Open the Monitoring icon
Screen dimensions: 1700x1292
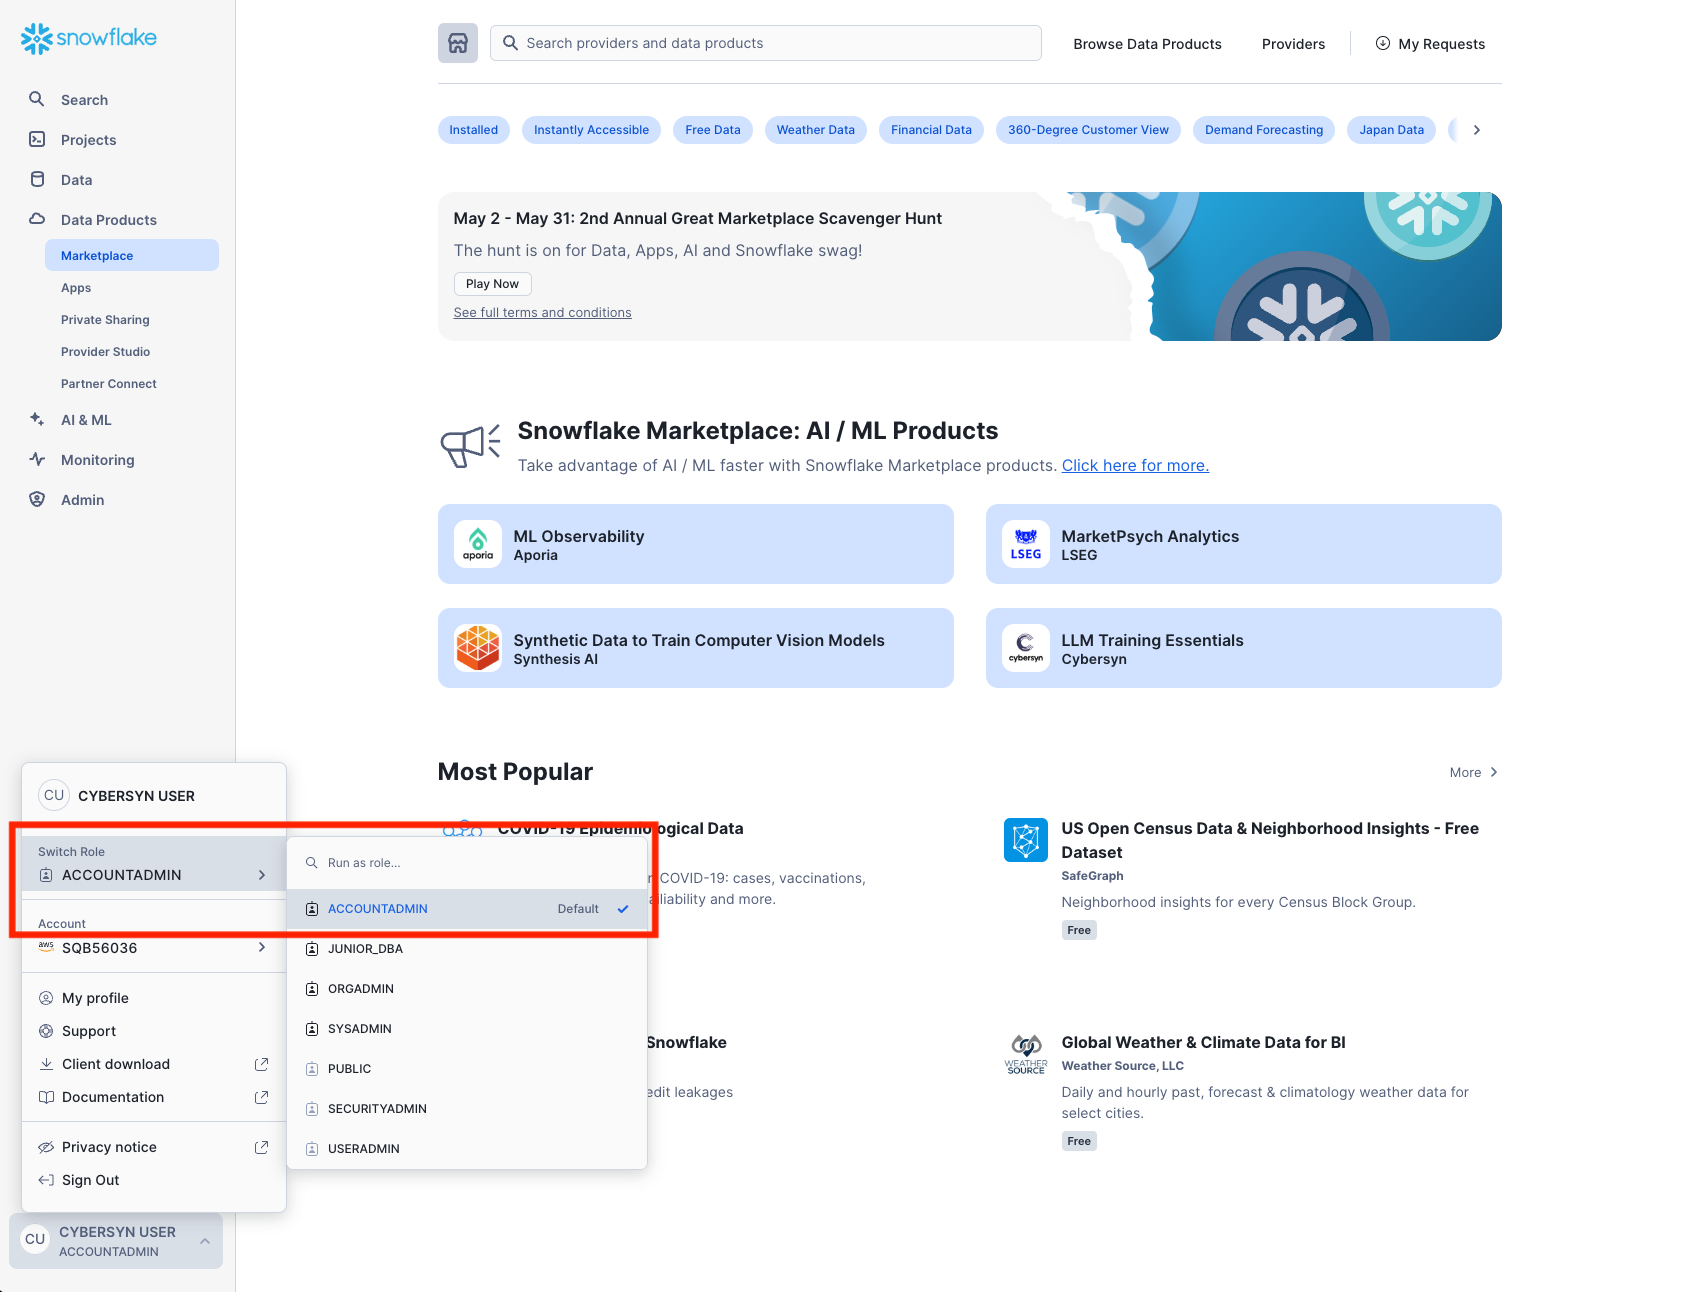tap(36, 459)
